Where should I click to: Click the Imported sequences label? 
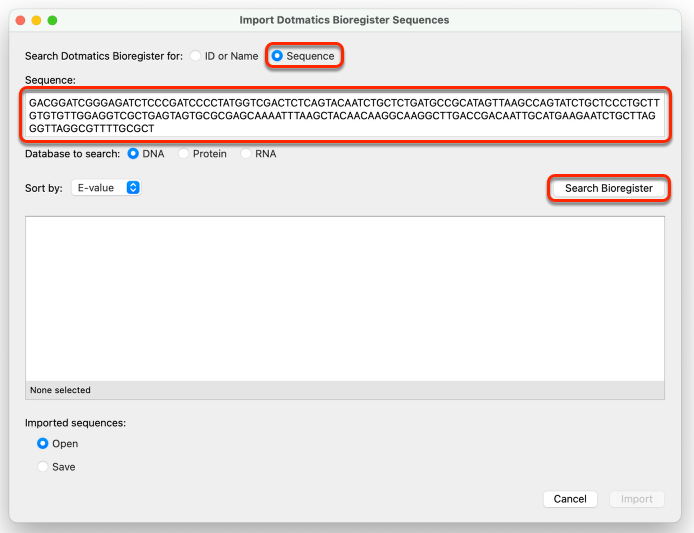[x=75, y=423]
